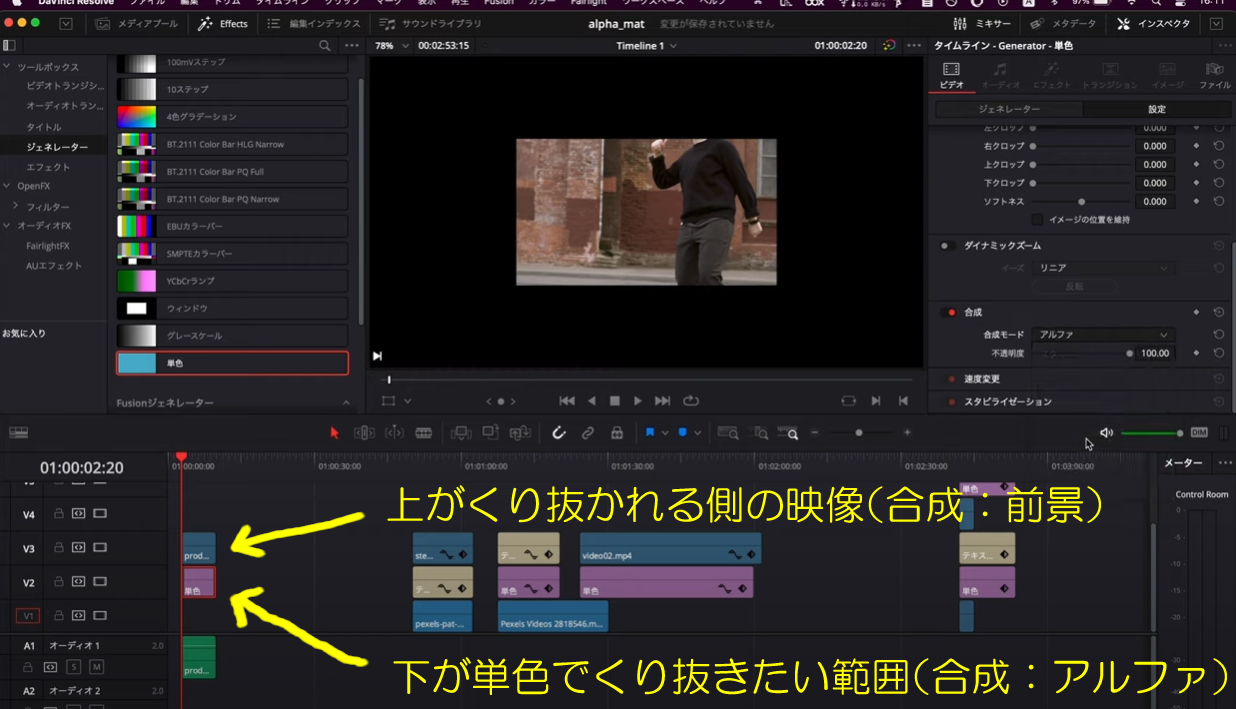Image resolution: width=1236 pixels, height=709 pixels.
Task: Select the 単色 generator thumbnail
Action: (x=137, y=363)
